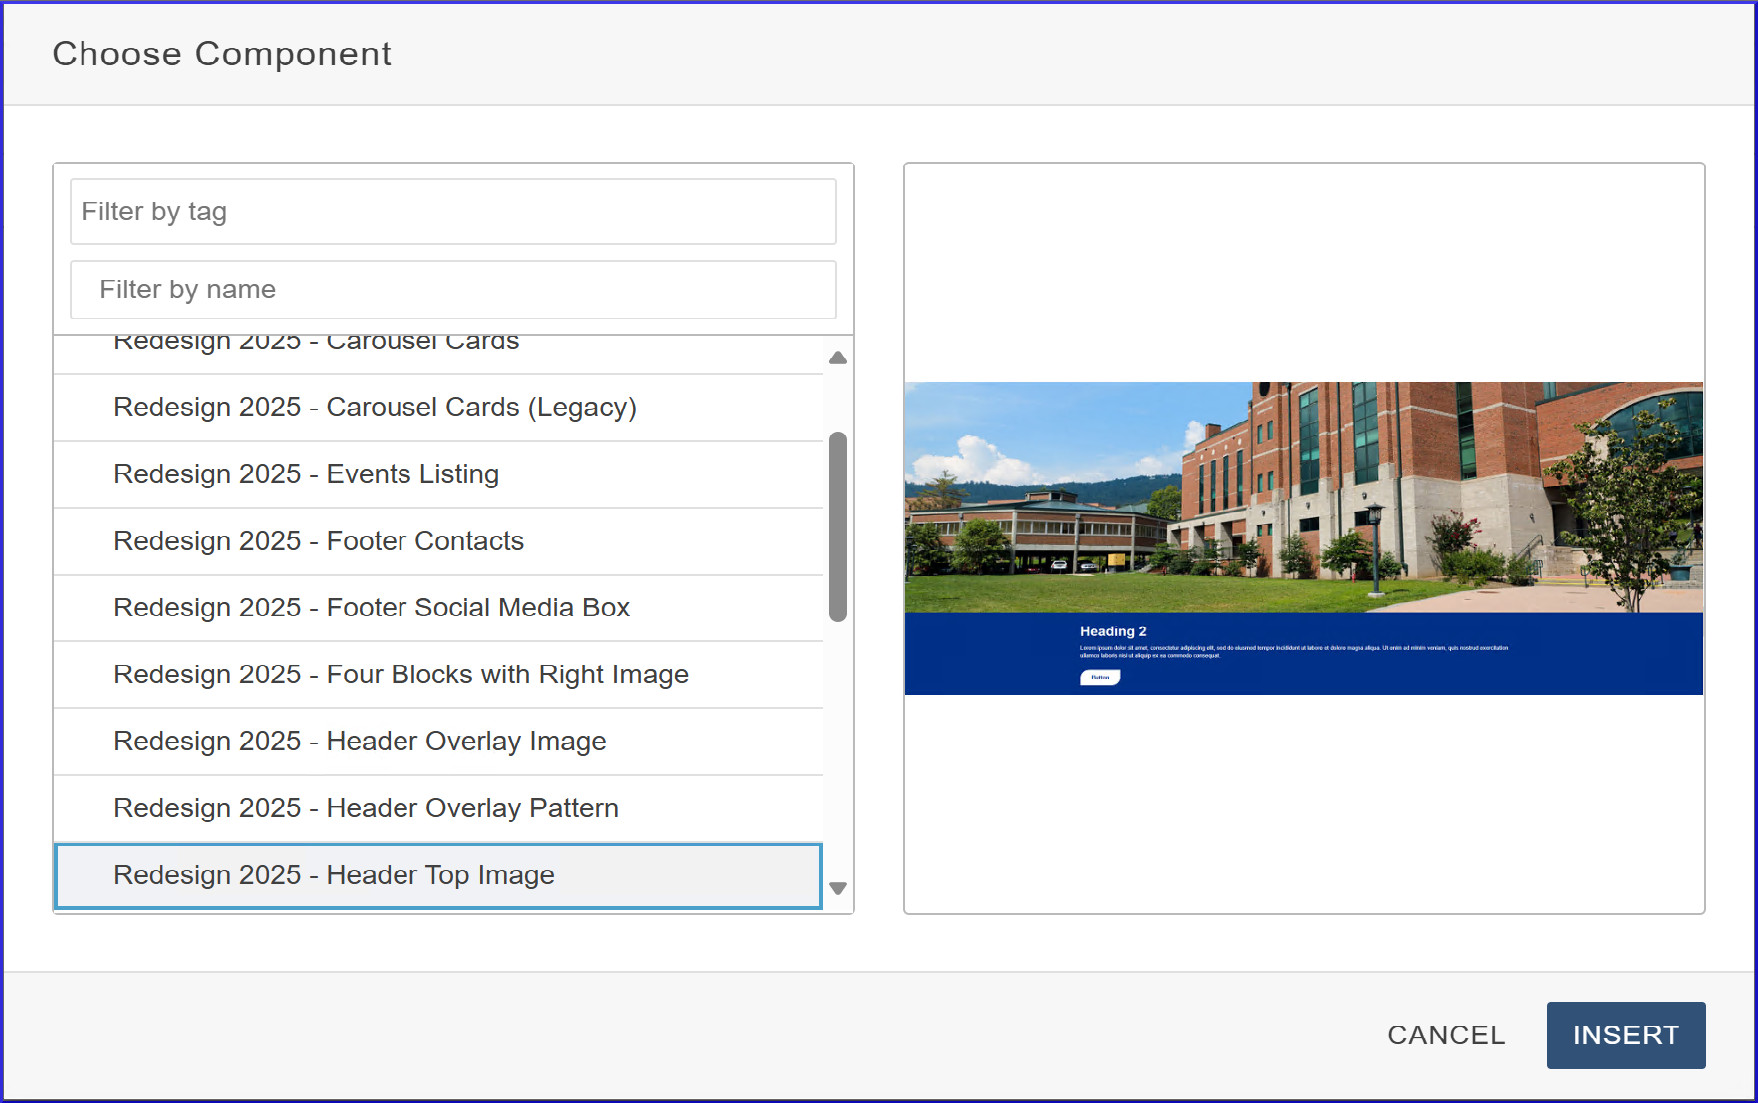Select Redesign 2025 - Carousel Cards (Legacy)

coord(375,408)
